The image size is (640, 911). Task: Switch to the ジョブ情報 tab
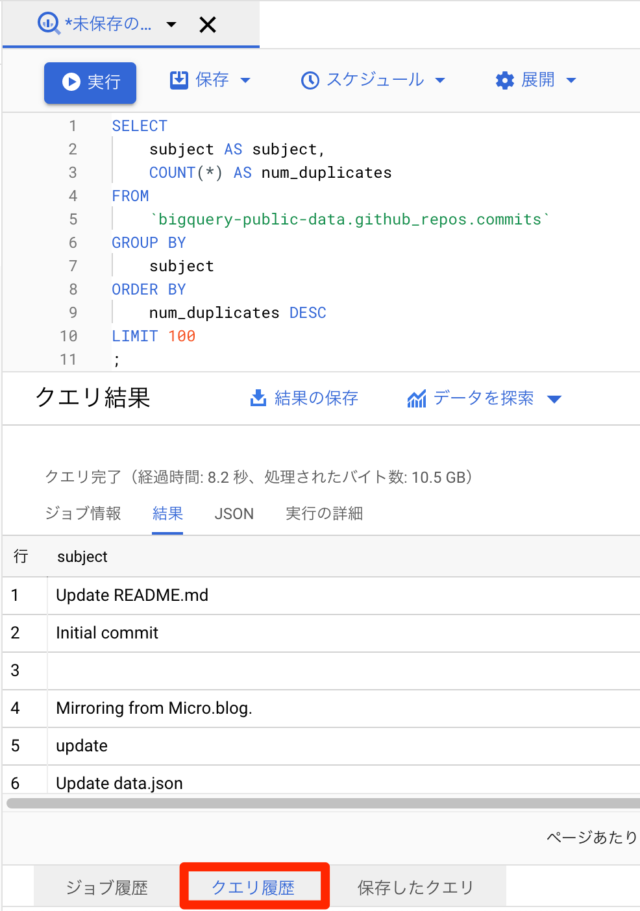(x=83, y=514)
